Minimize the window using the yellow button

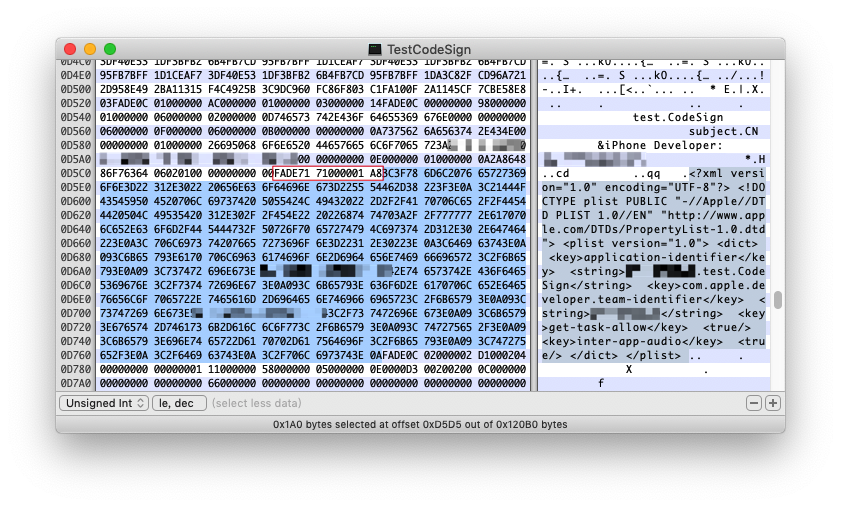[x=90, y=49]
